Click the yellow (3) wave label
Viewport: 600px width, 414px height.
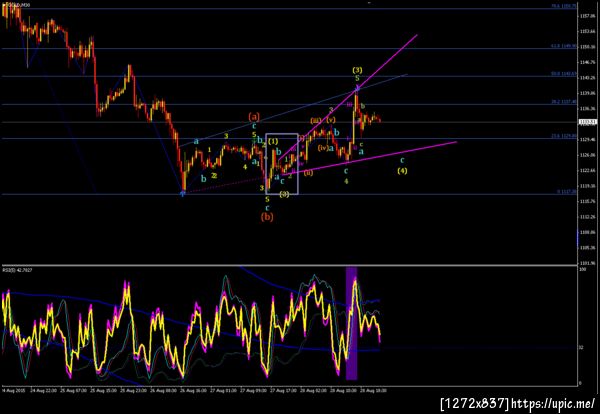pos(357,70)
